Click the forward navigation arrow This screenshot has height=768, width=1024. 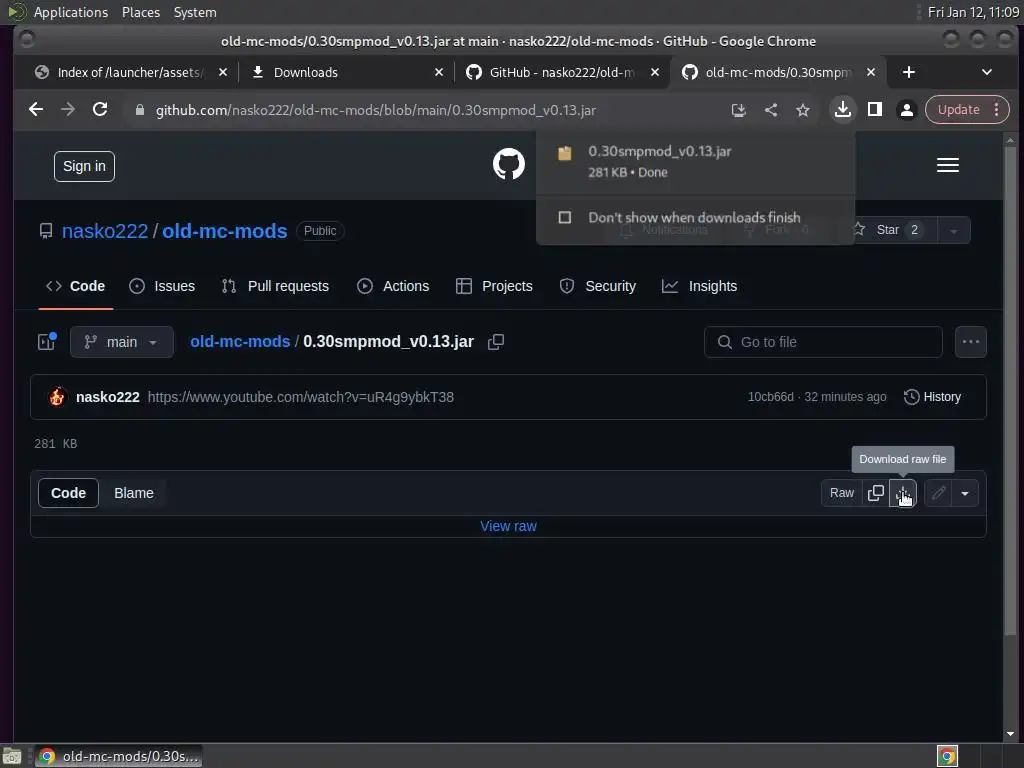pos(68,110)
